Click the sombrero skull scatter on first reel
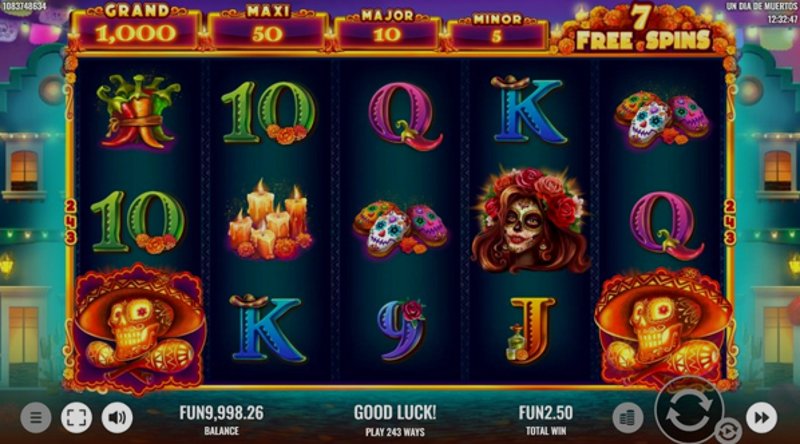This screenshot has height=444, width=800. click(138, 329)
